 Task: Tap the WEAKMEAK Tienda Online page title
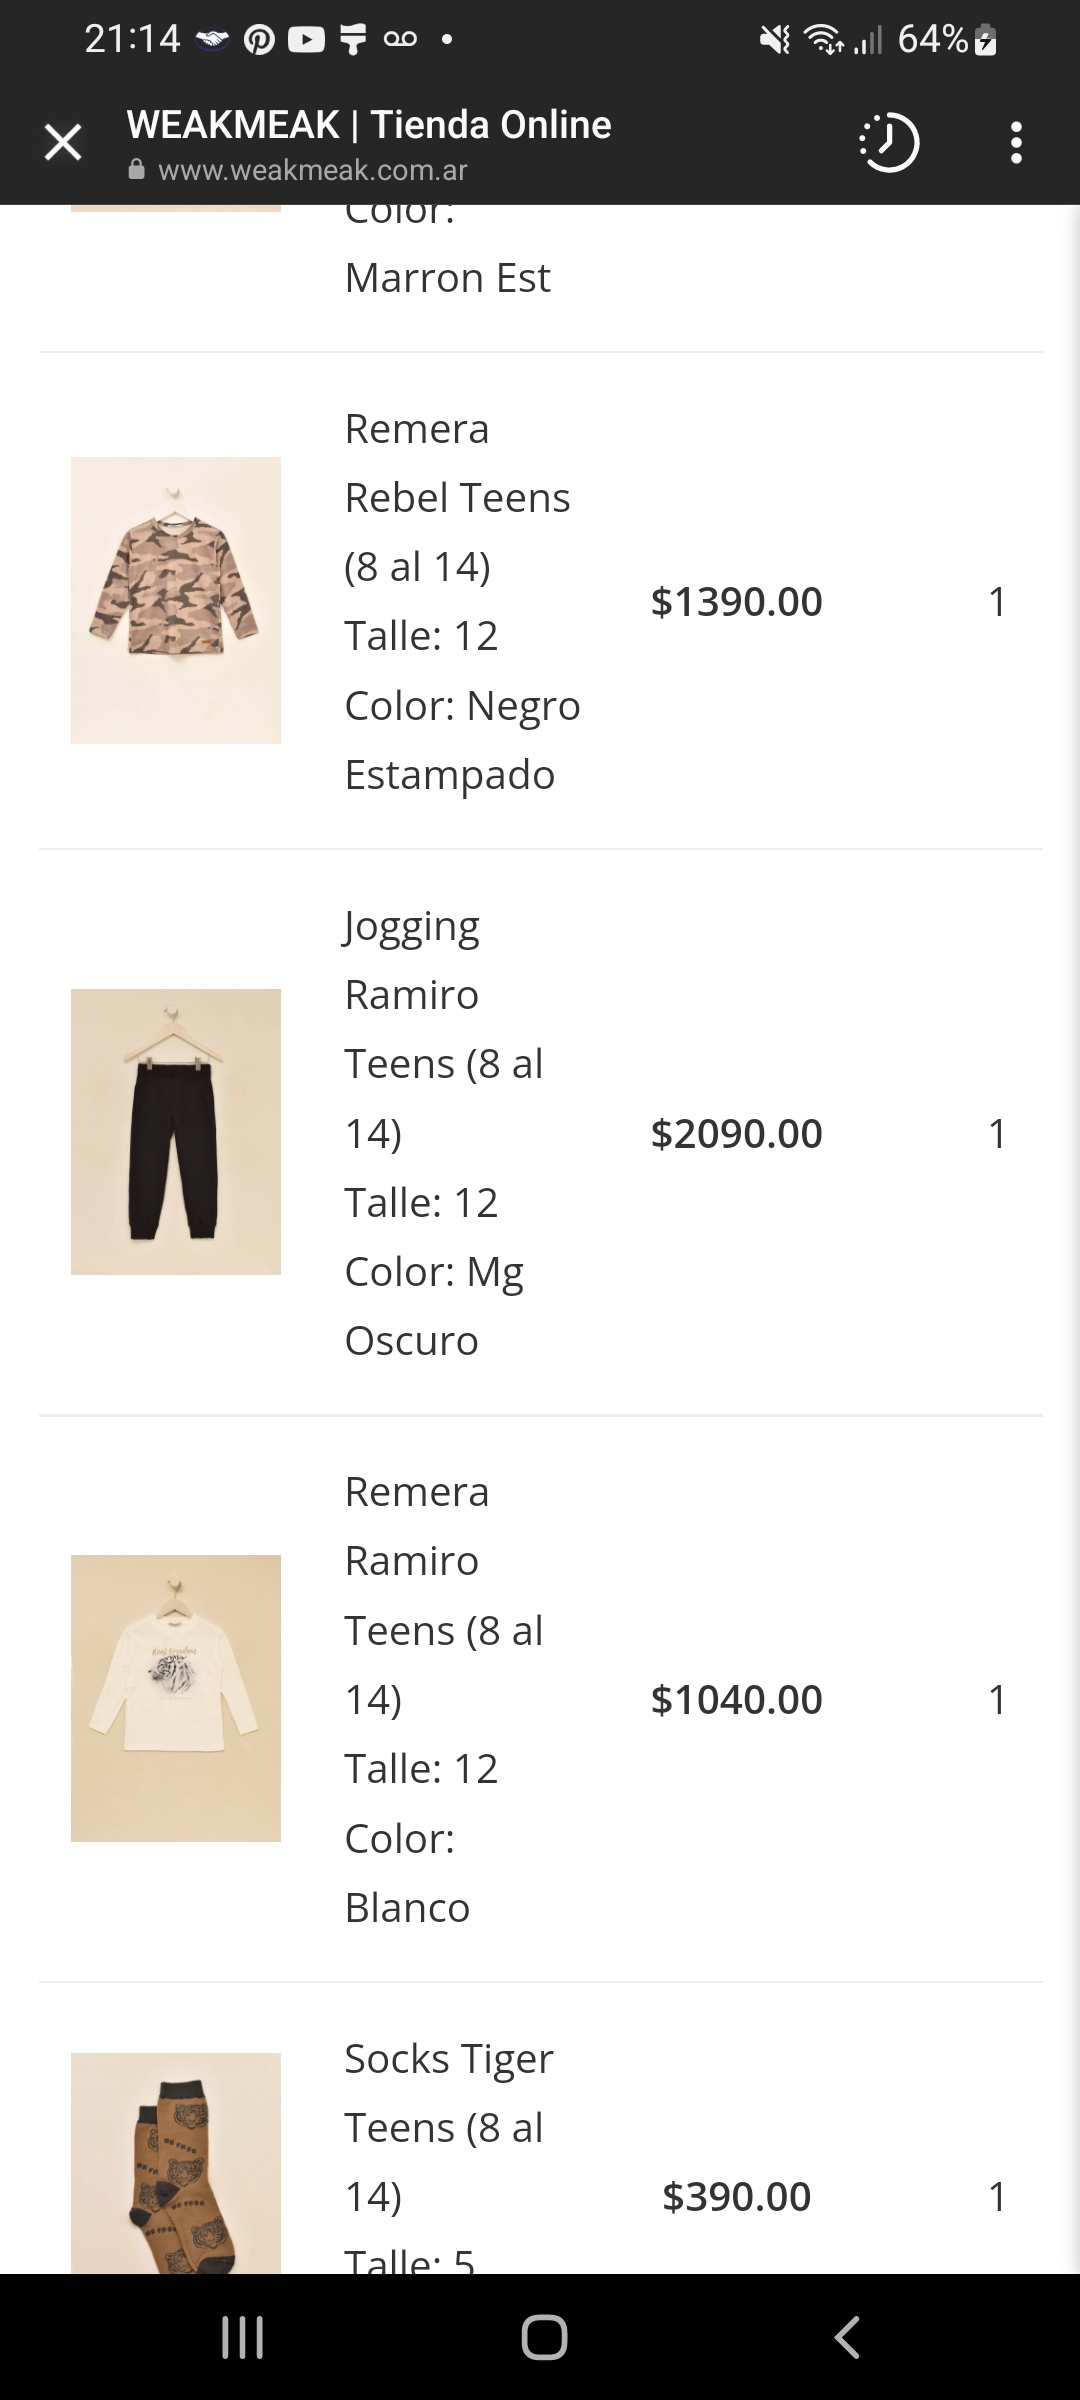click(x=369, y=125)
